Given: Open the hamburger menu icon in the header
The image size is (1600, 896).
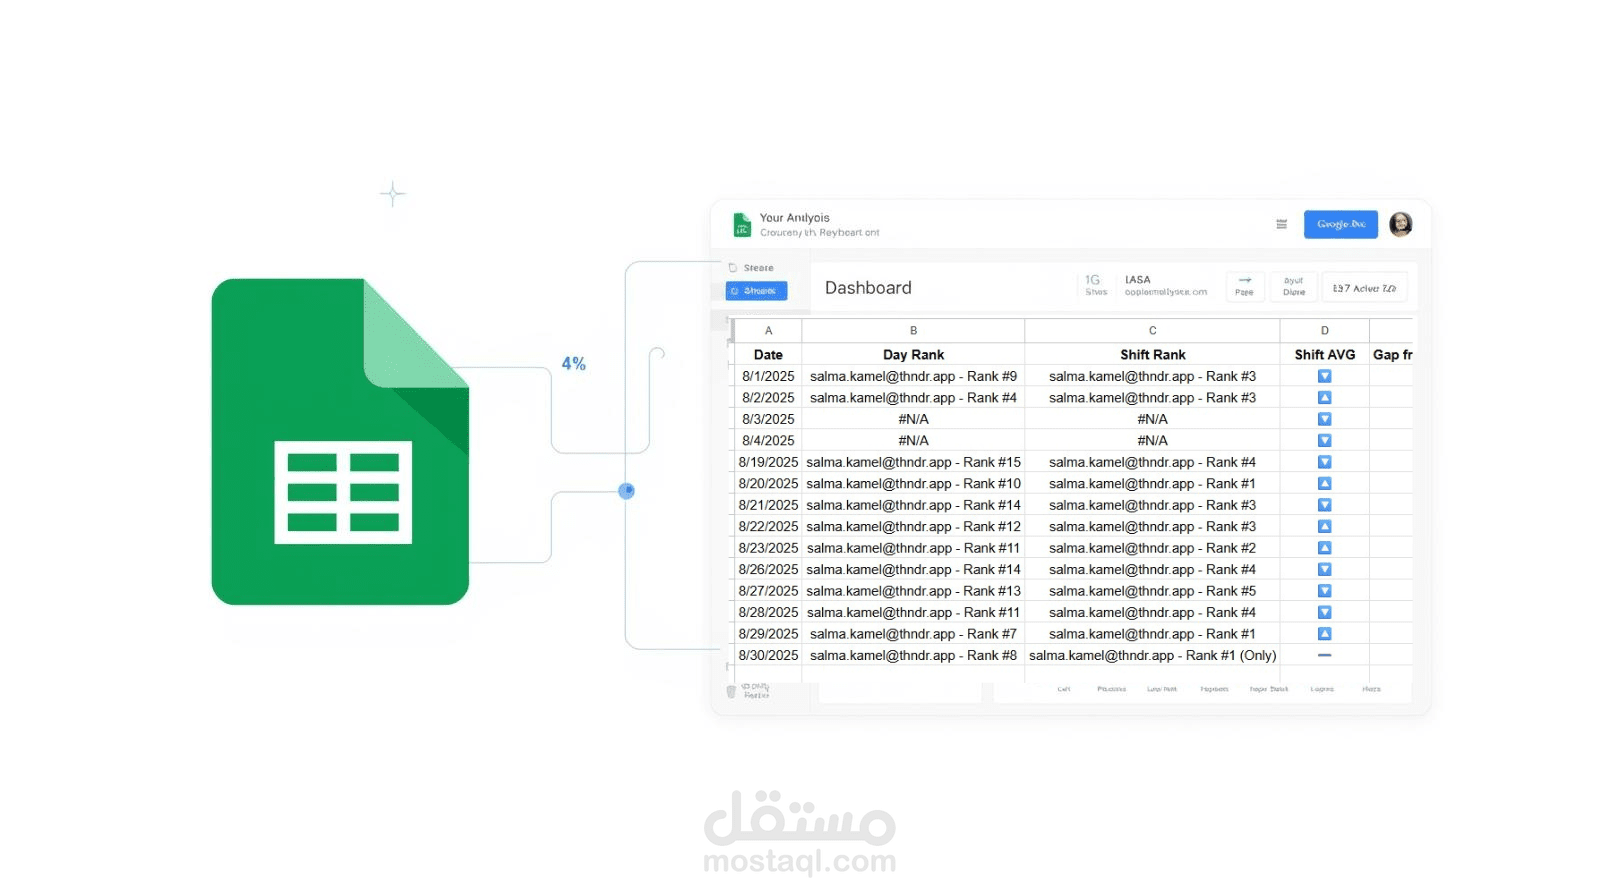Looking at the screenshot, I should tap(1281, 225).
